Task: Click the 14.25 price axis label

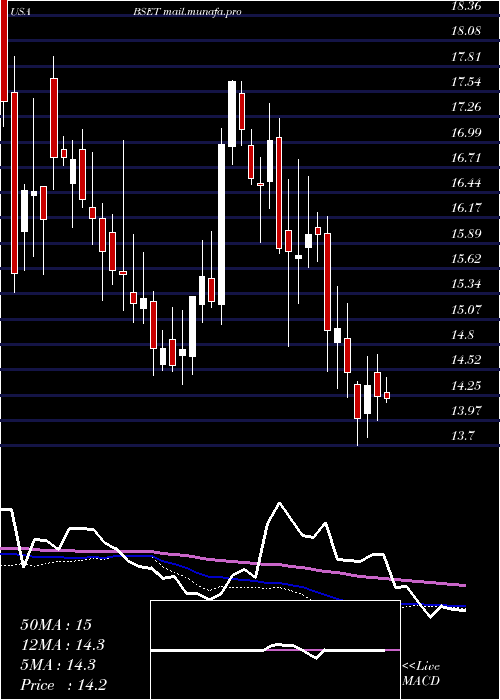Action: click(x=467, y=386)
